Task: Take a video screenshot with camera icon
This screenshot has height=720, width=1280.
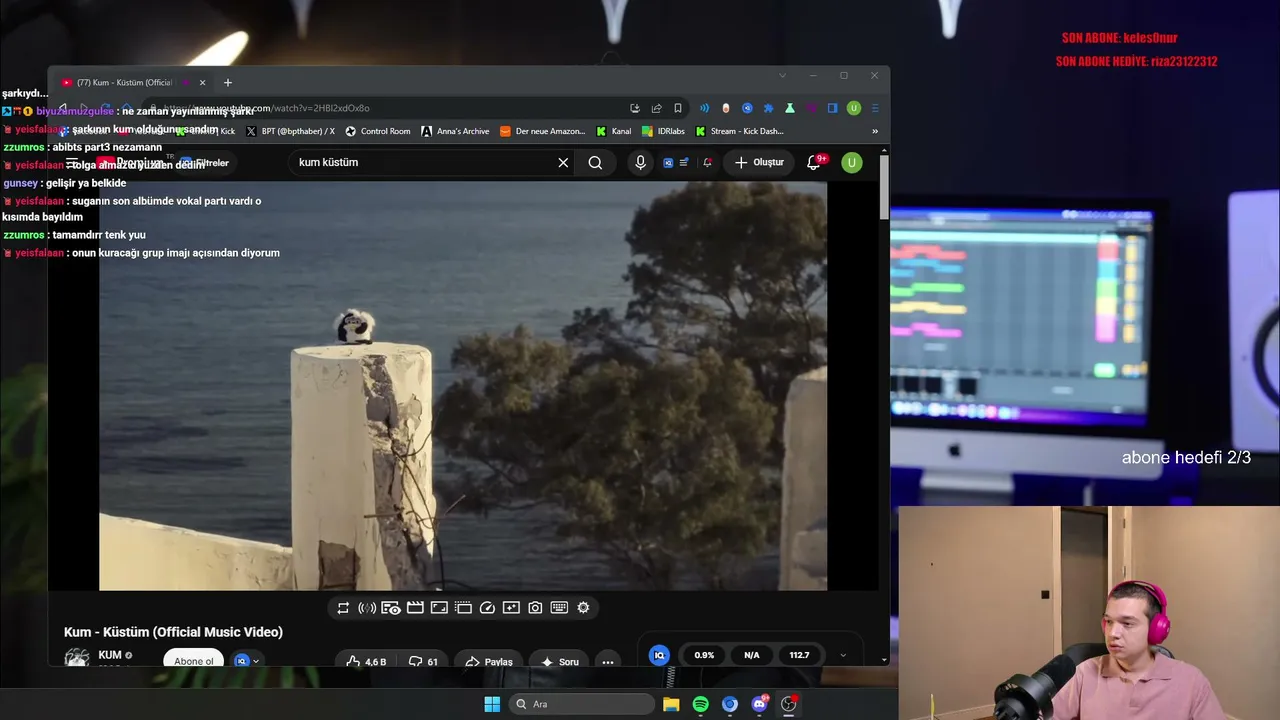Action: click(535, 608)
